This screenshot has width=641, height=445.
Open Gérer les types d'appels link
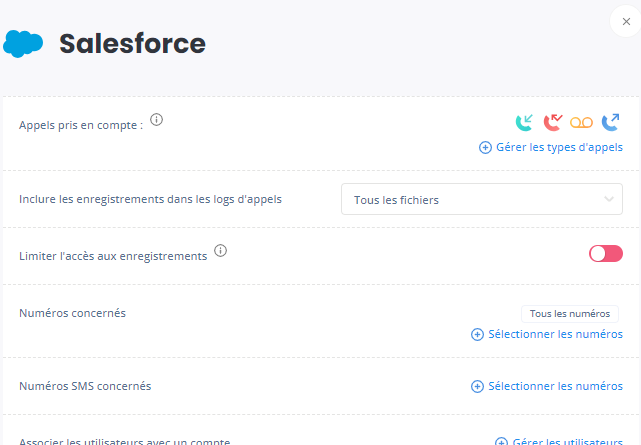tap(559, 147)
